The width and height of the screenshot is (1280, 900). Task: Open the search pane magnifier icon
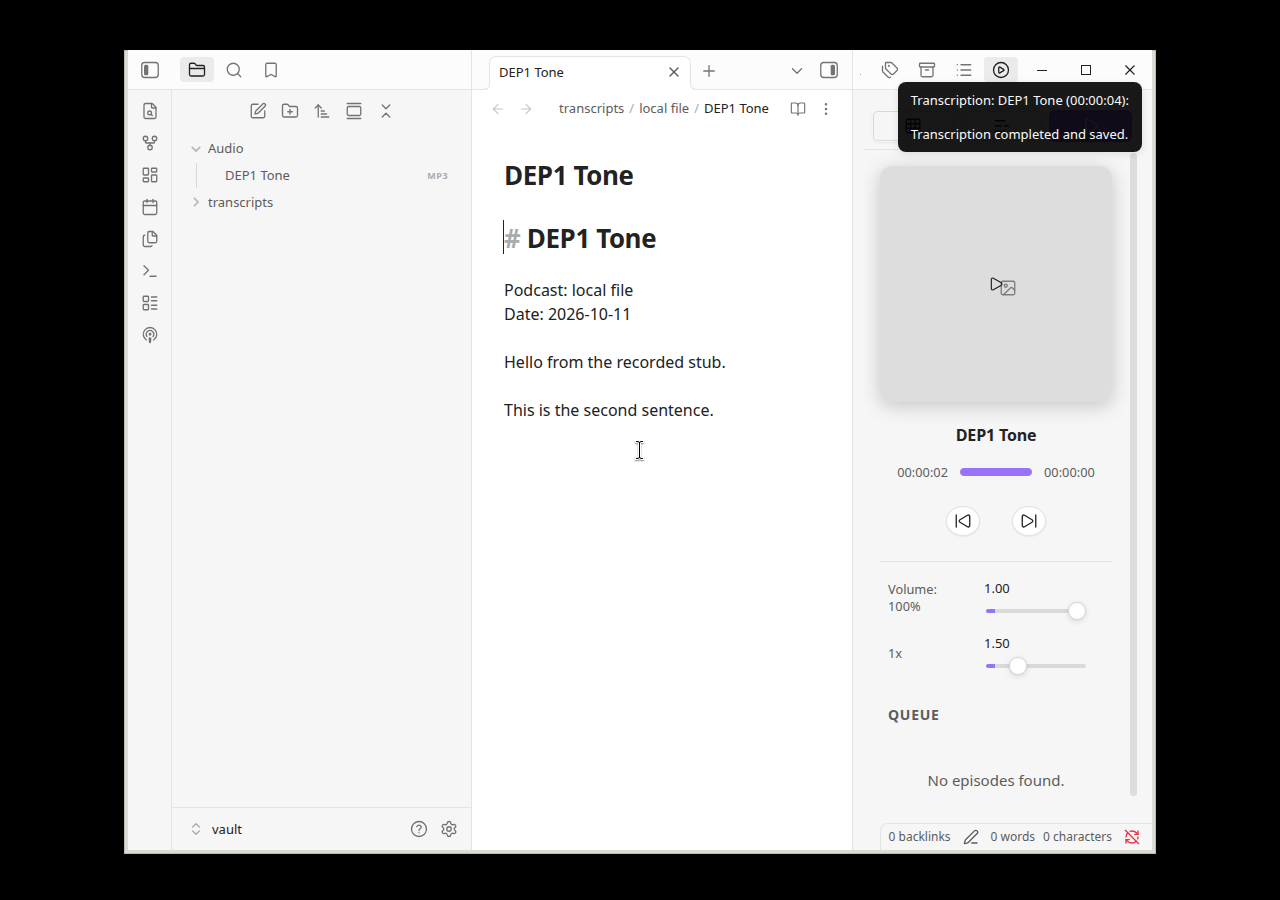tap(234, 70)
